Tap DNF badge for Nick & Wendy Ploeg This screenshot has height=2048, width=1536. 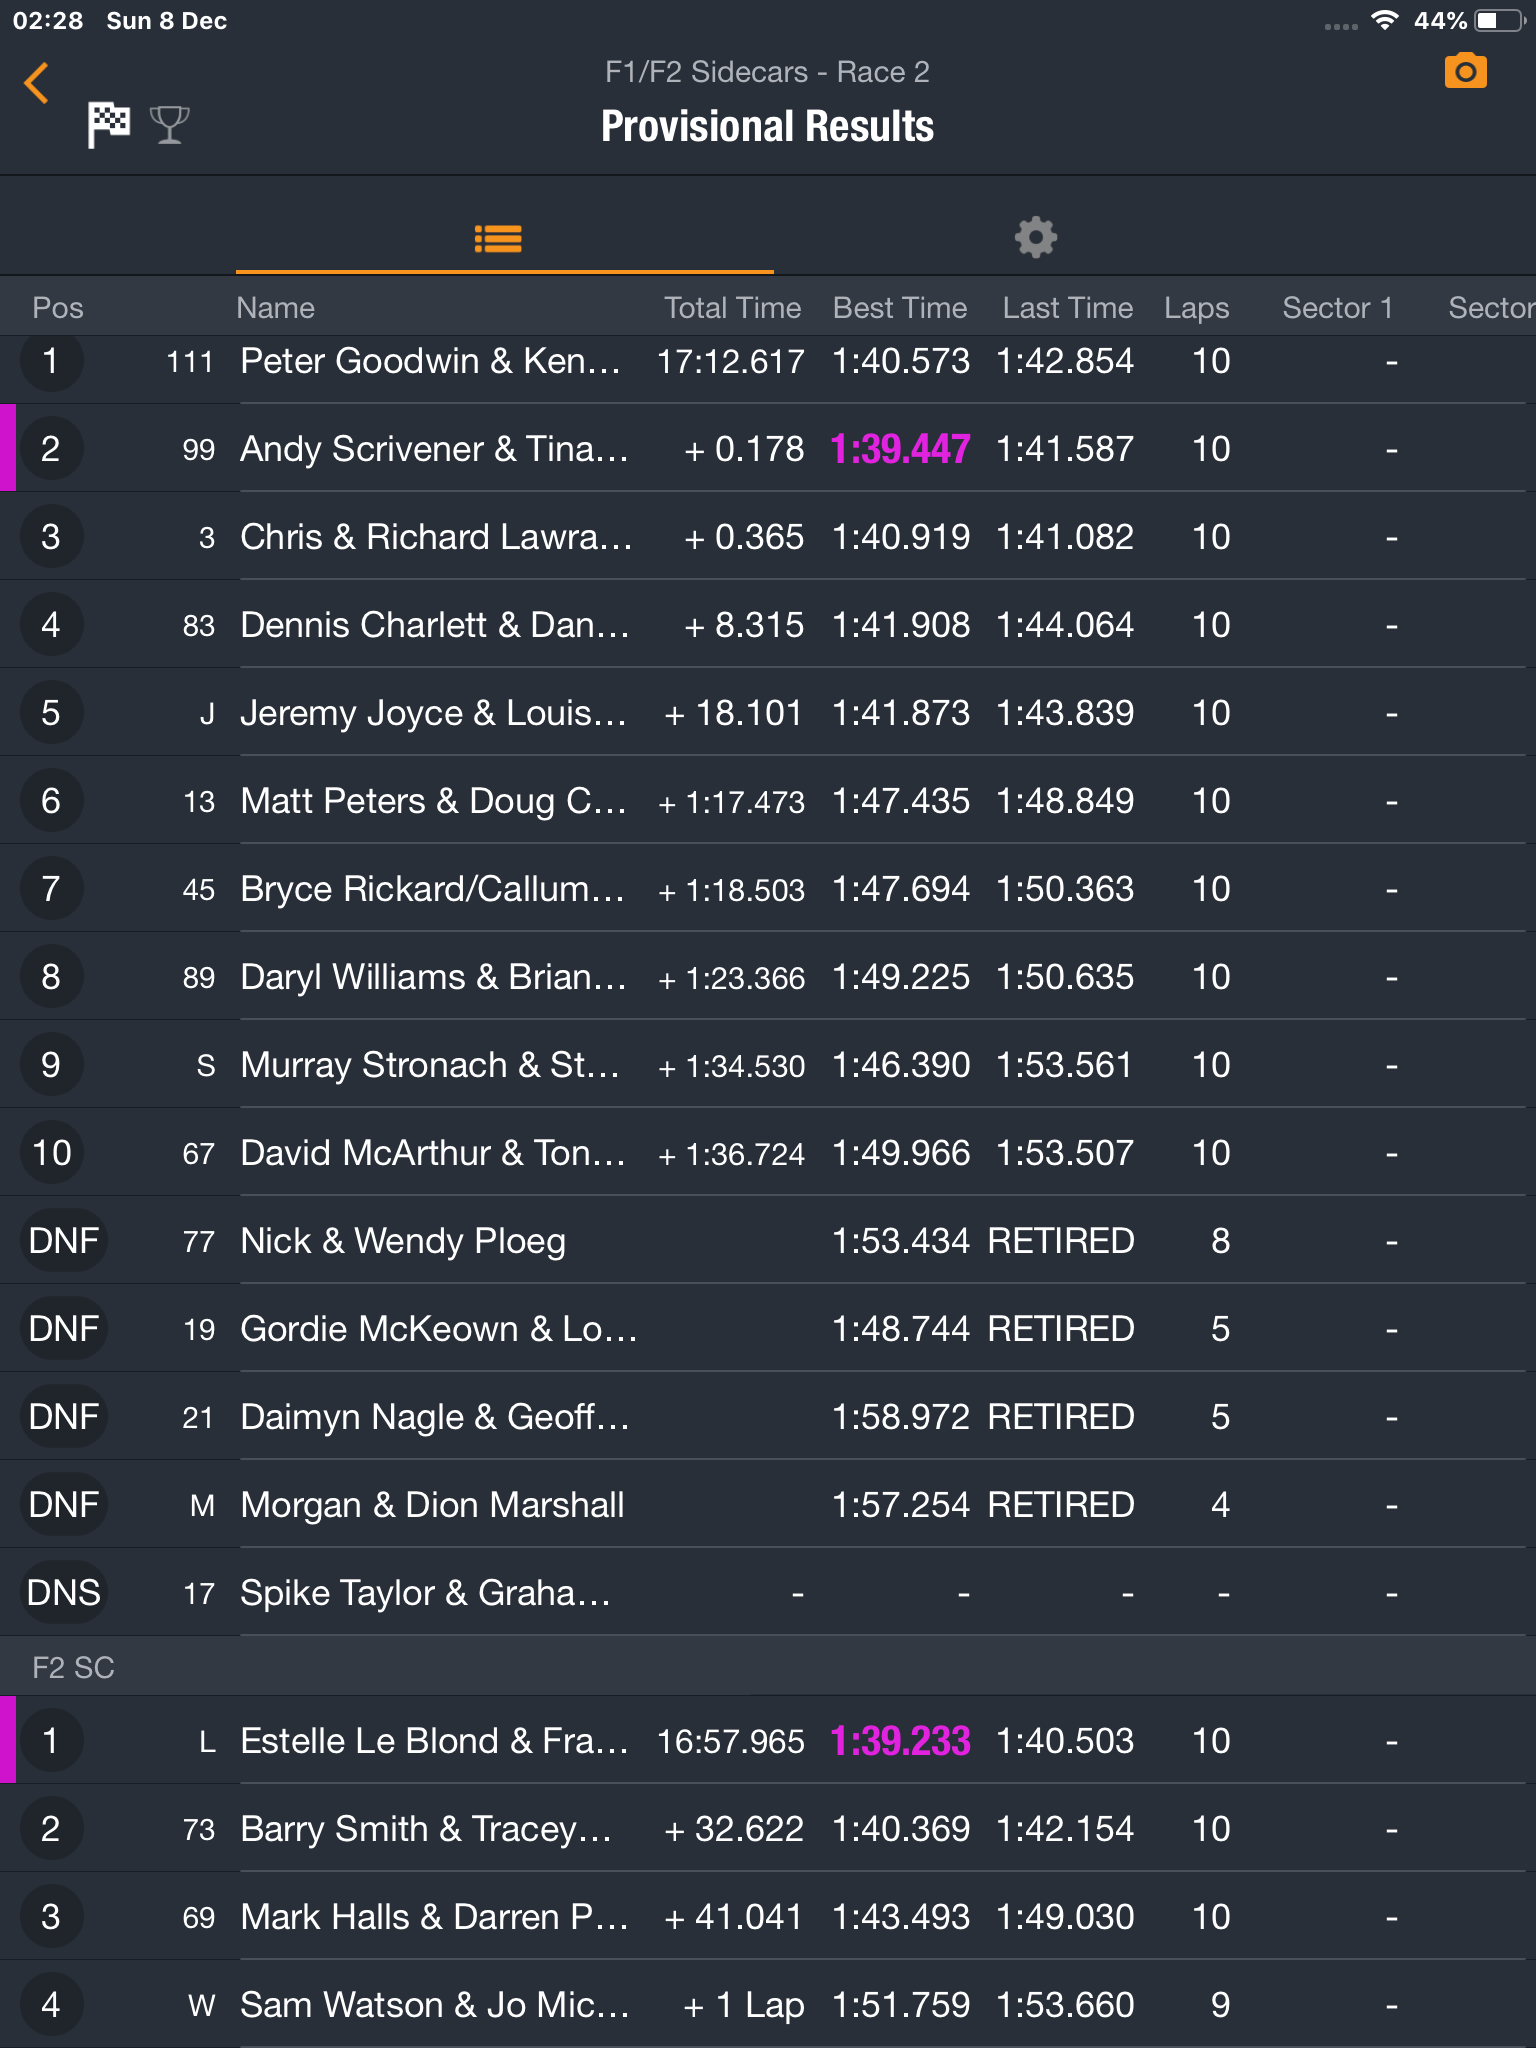(64, 1241)
